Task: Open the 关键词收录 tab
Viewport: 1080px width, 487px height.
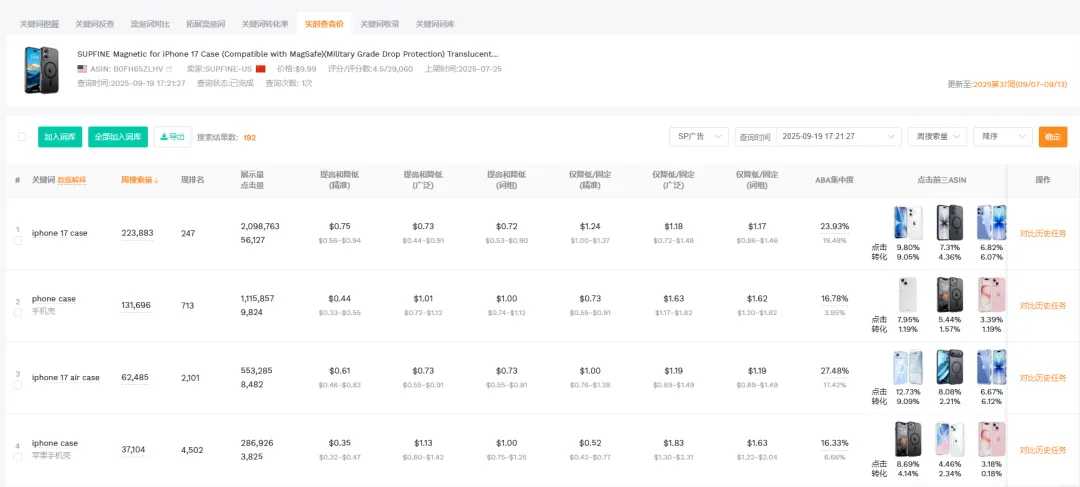Action: [380, 24]
